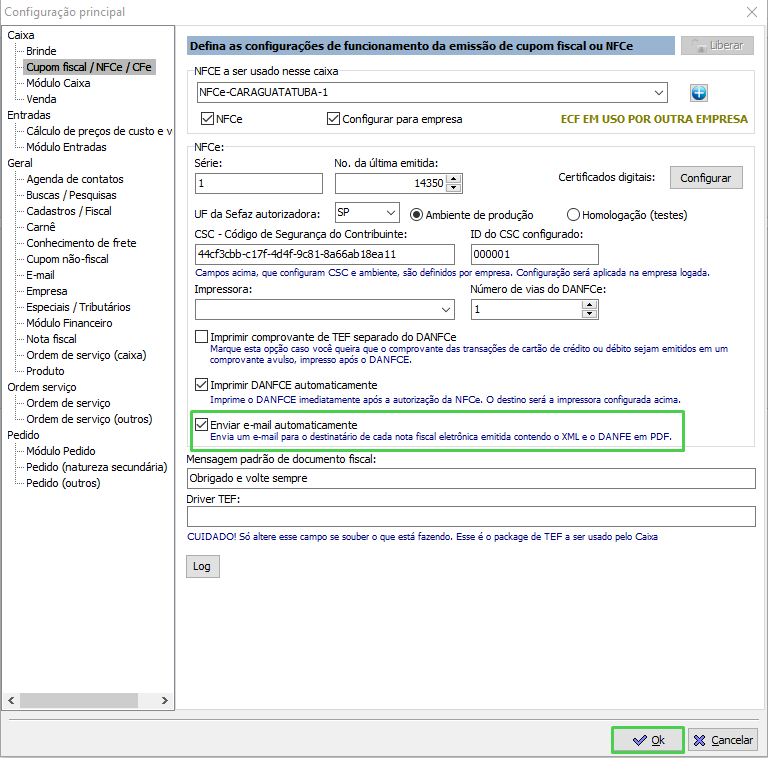Click the Driver TEF input field

click(x=471, y=517)
